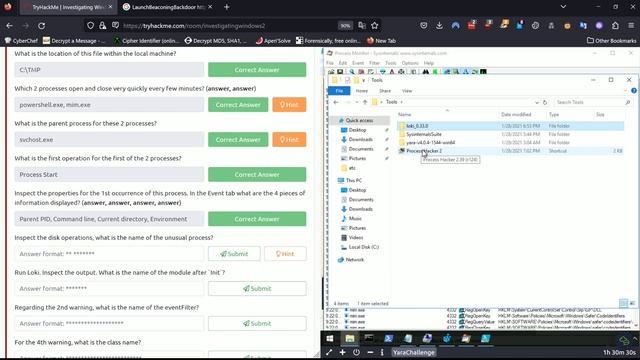Open Process Monitor Filter menu
640x360 pixels.
pos(374,63)
